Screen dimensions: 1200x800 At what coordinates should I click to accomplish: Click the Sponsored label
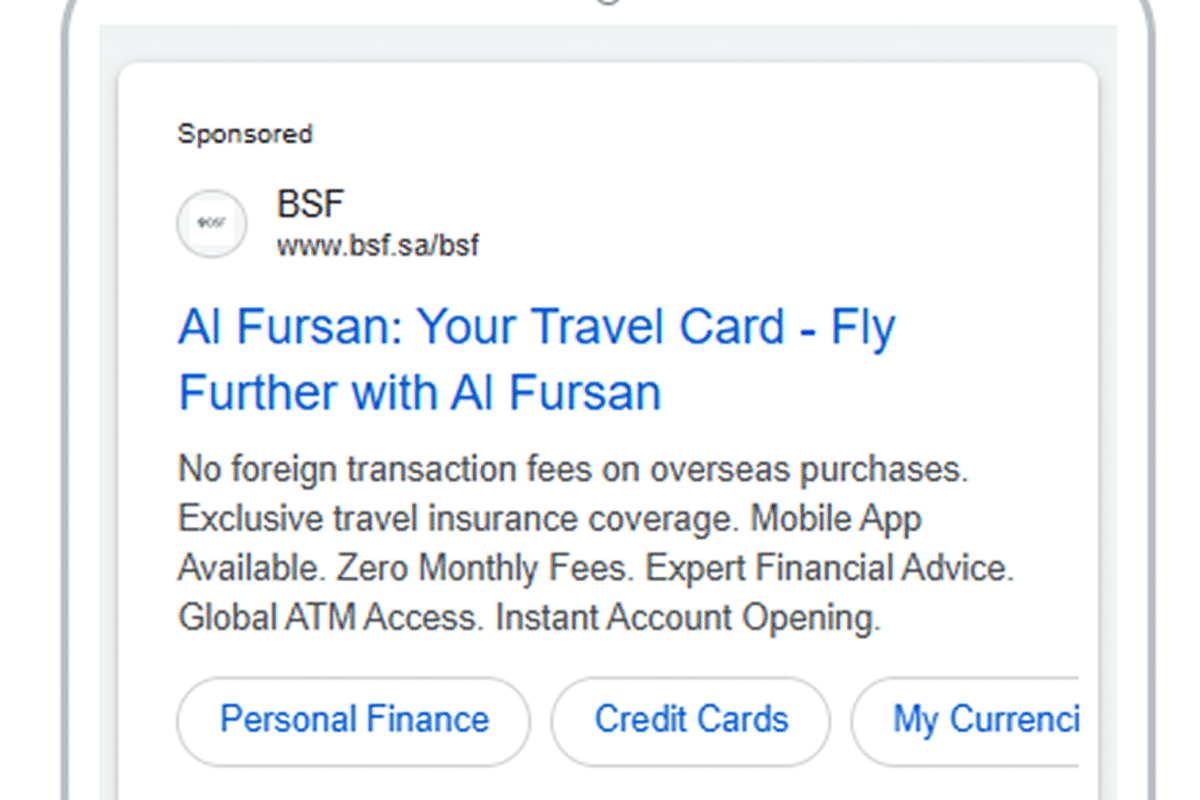[245, 134]
